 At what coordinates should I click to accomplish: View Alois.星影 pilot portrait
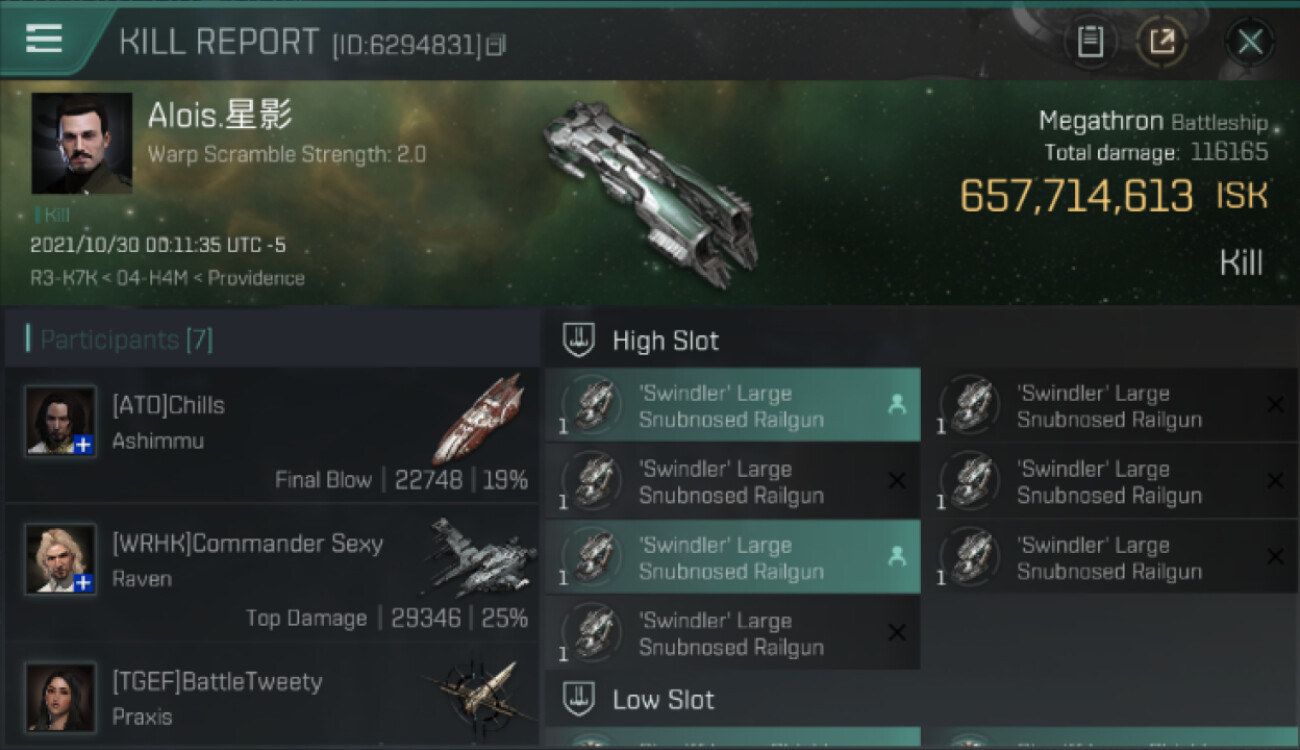tap(82, 143)
